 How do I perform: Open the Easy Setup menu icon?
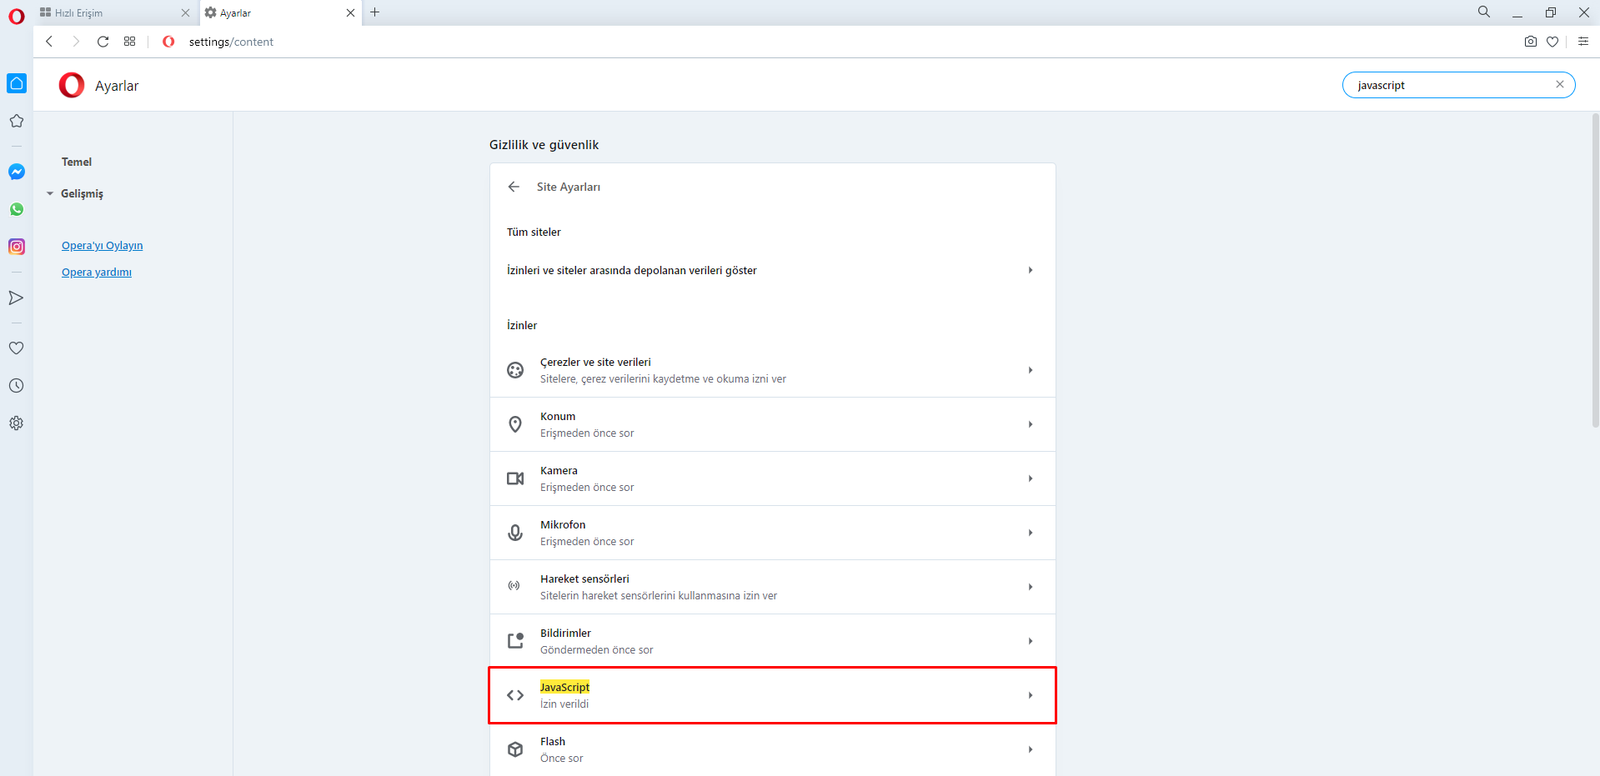pyautogui.click(x=1583, y=42)
